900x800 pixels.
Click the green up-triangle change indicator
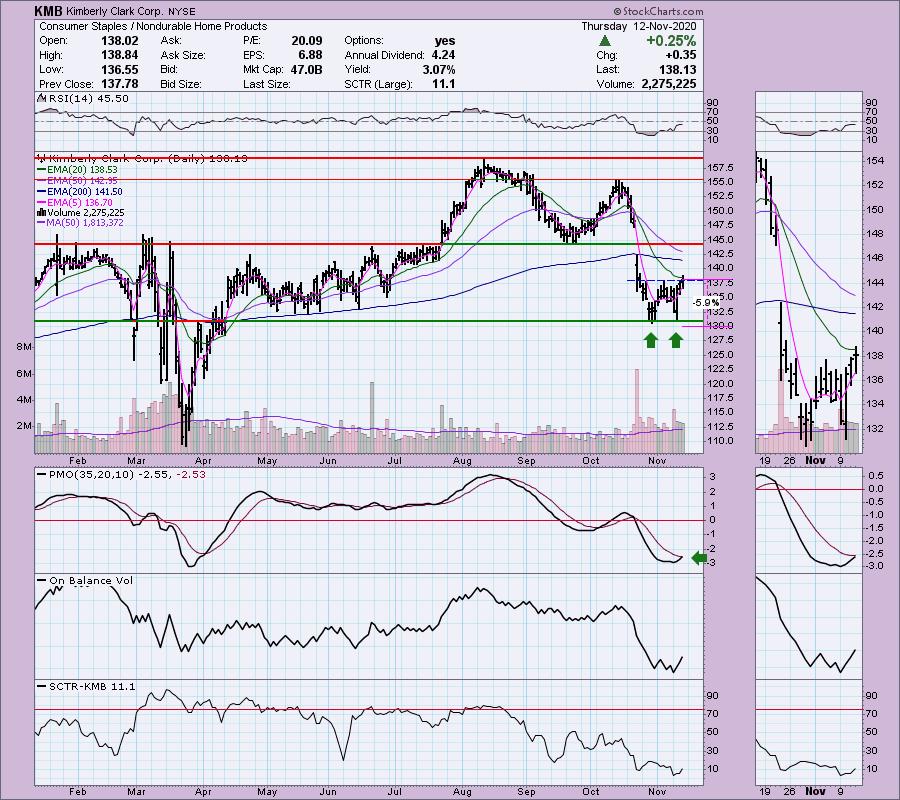tap(604, 41)
